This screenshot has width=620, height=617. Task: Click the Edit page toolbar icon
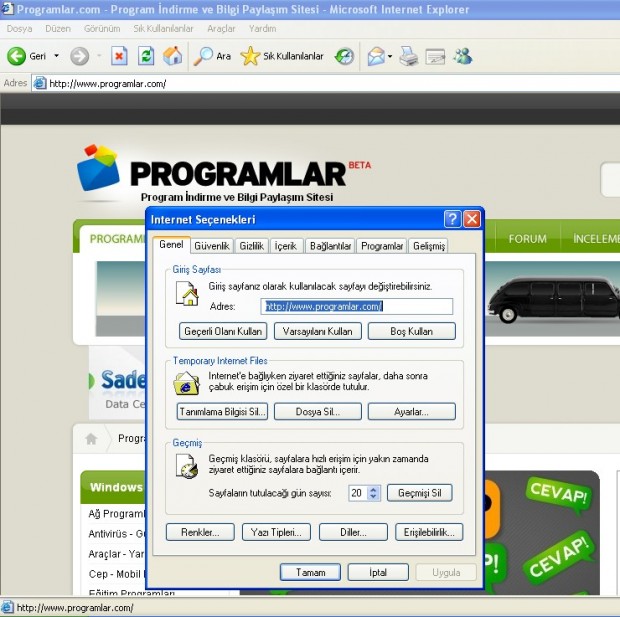coord(435,56)
